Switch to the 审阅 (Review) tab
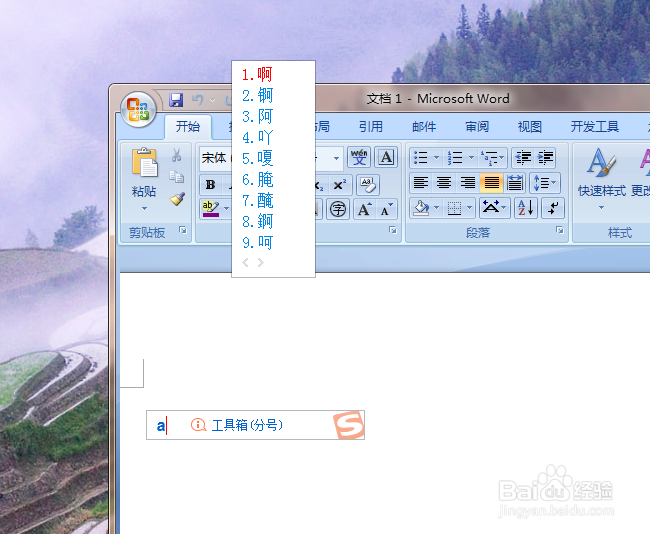Image resolution: width=650 pixels, height=534 pixels. (477, 126)
